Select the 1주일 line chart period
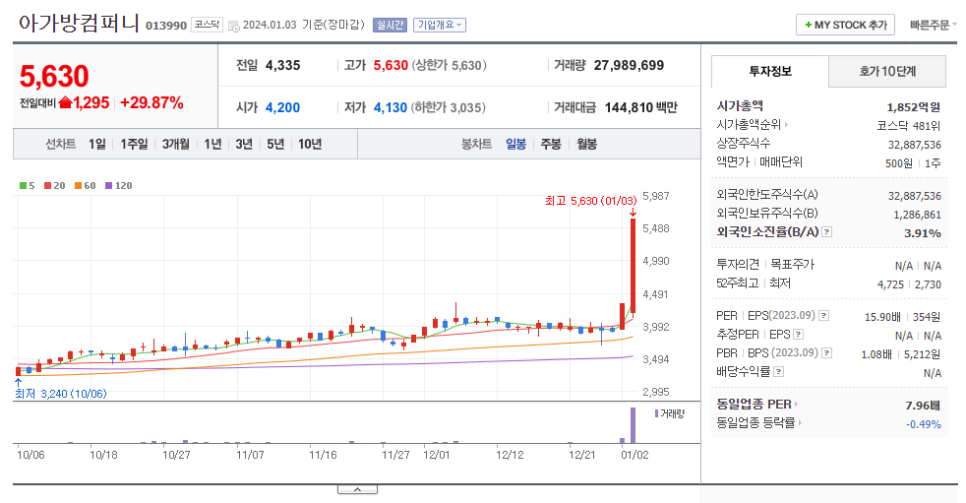 pos(134,144)
